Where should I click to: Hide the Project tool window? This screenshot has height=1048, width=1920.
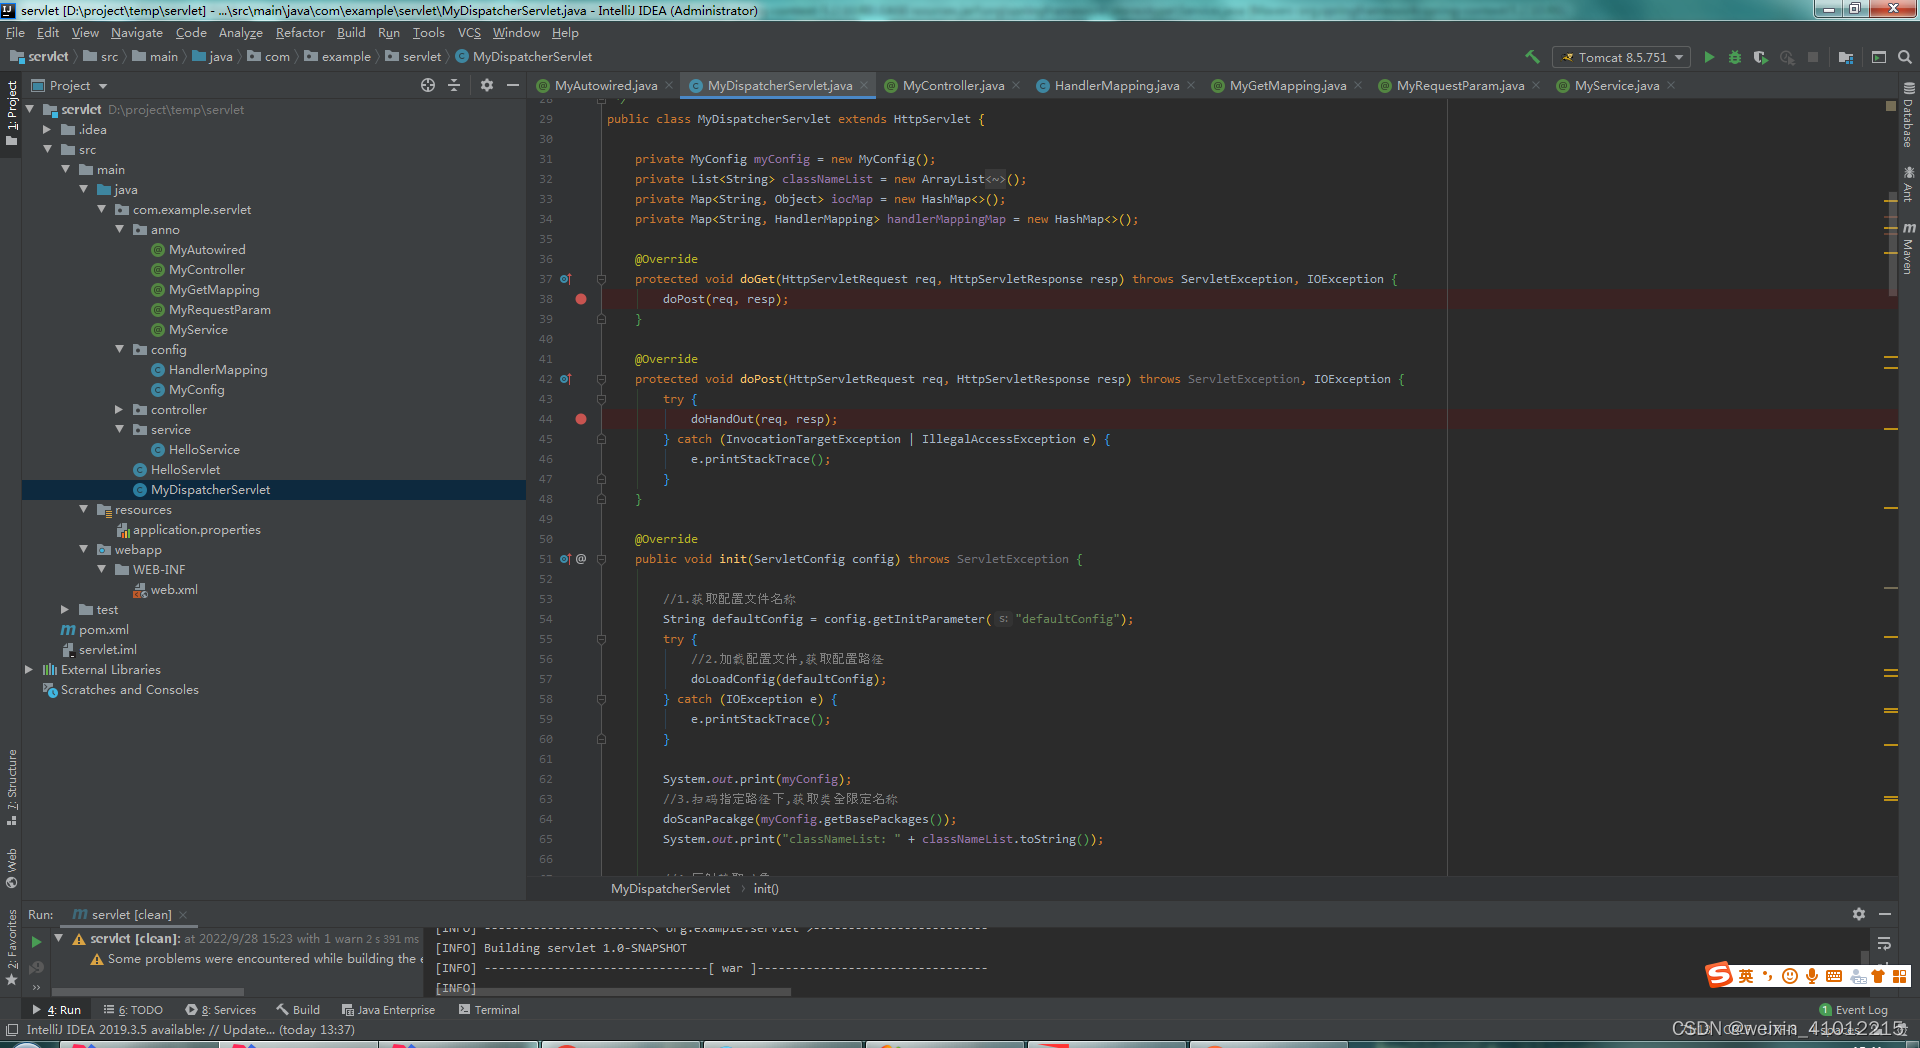click(513, 85)
